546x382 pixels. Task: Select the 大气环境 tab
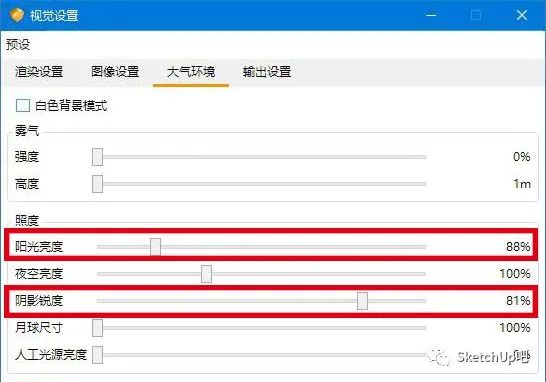(x=191, y=72)
